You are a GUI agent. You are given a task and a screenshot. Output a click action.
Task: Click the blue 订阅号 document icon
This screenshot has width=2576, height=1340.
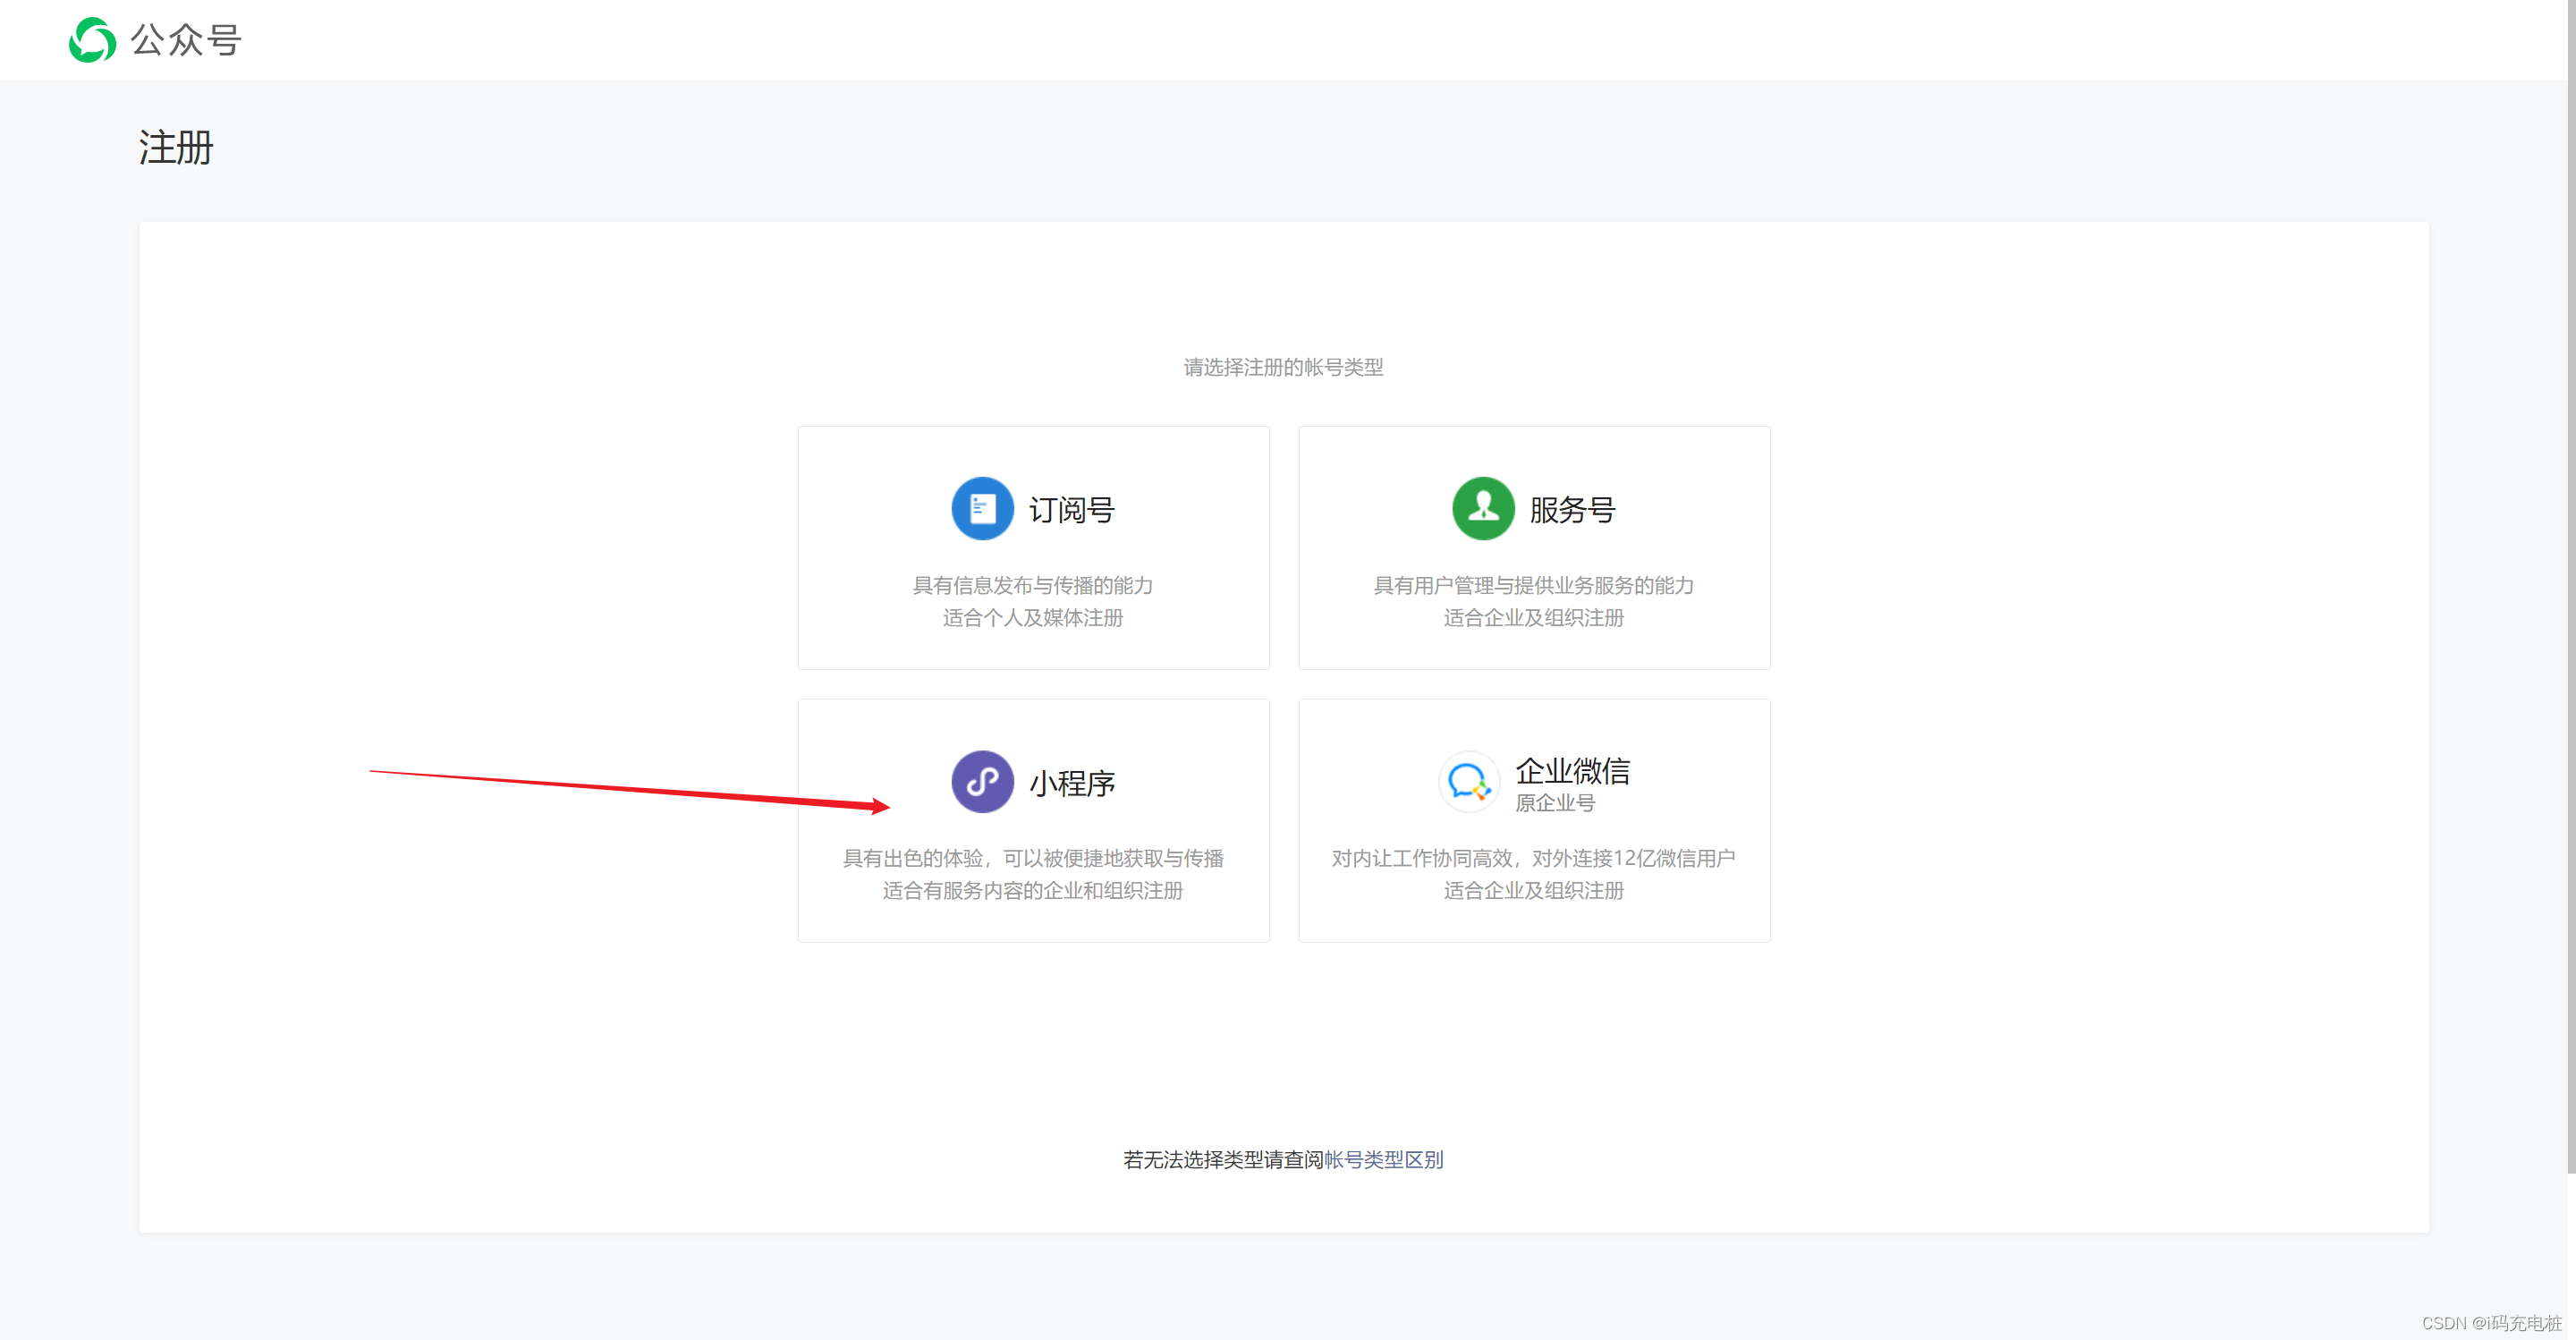(x=982, y=508)
